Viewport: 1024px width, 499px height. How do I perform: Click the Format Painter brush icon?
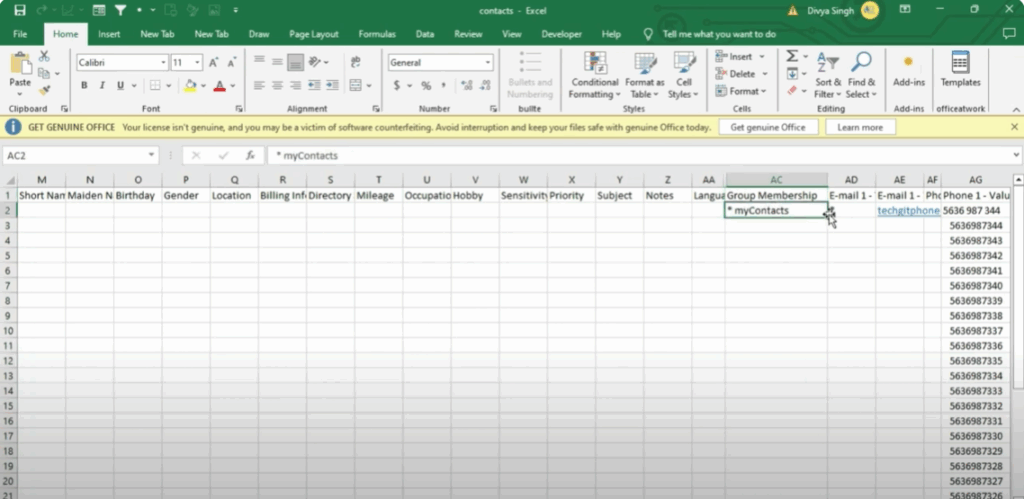tap(43, 89)
